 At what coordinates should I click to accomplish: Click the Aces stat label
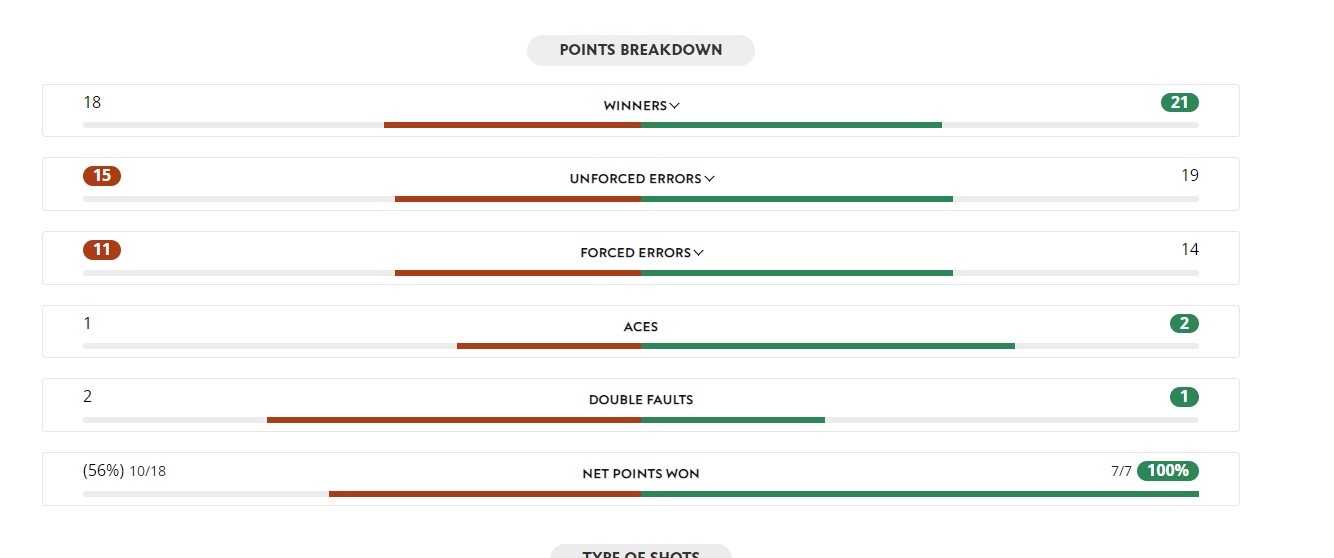640,327
